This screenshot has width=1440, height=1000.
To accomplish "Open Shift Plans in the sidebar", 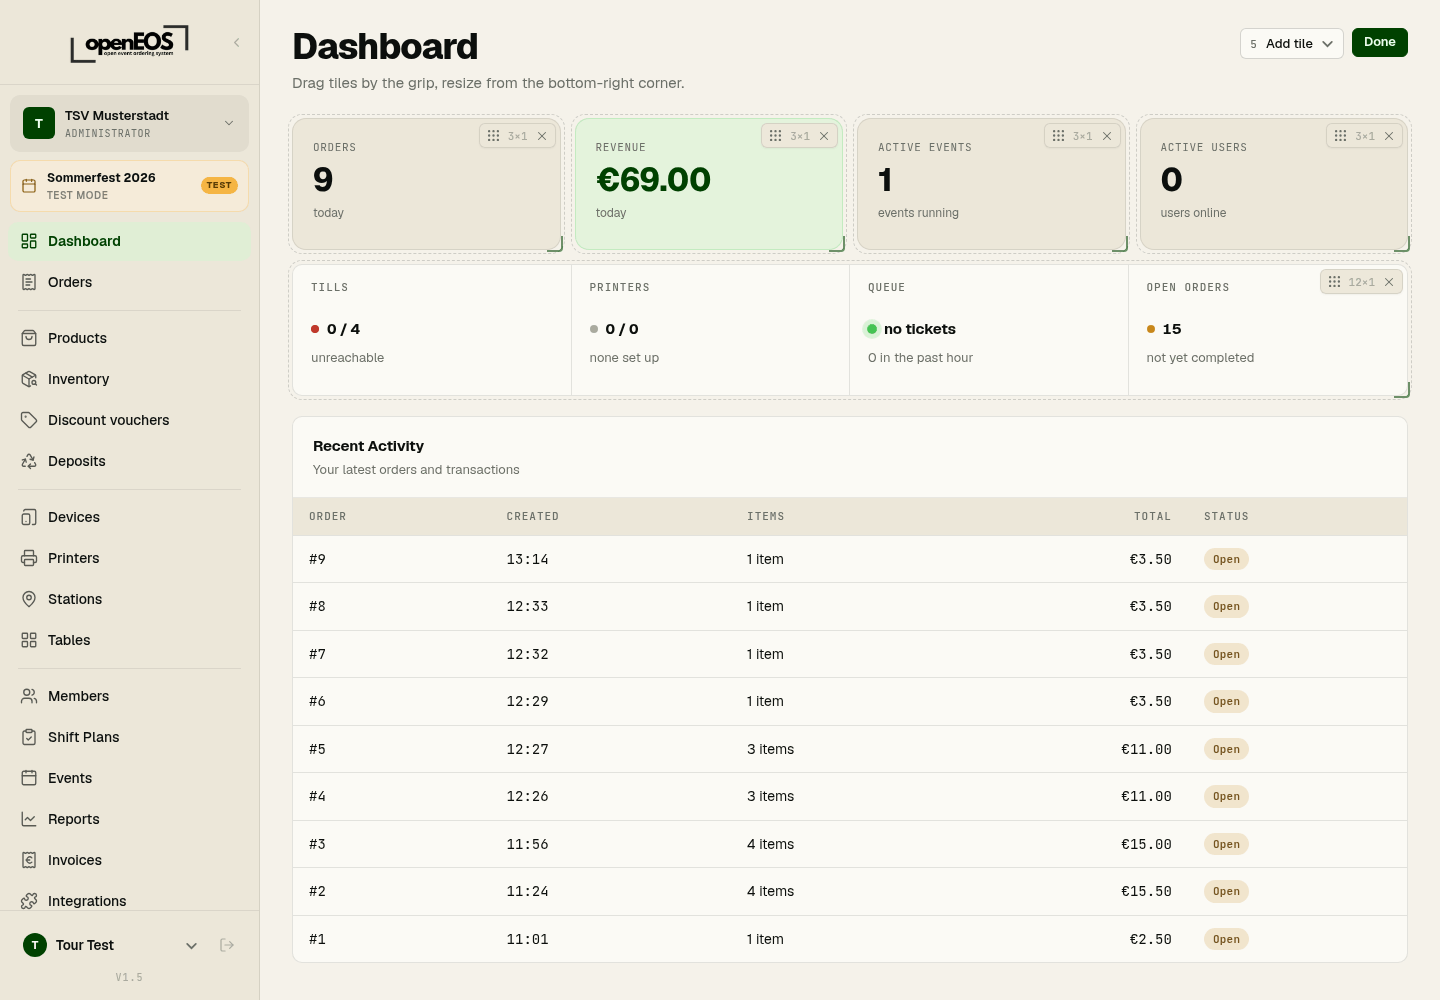I will coord(129,737).
